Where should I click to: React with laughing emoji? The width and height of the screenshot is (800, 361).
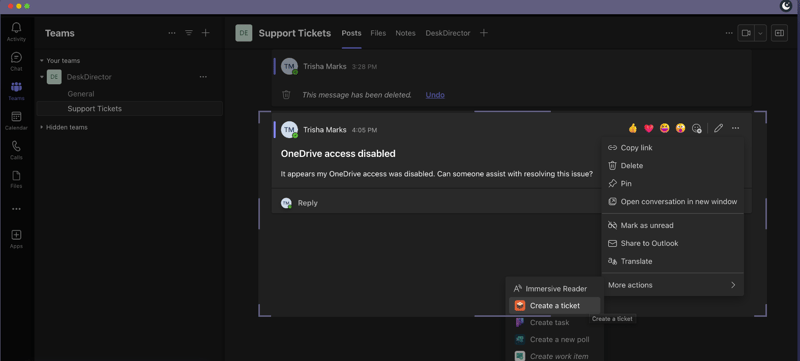[664, 128]
